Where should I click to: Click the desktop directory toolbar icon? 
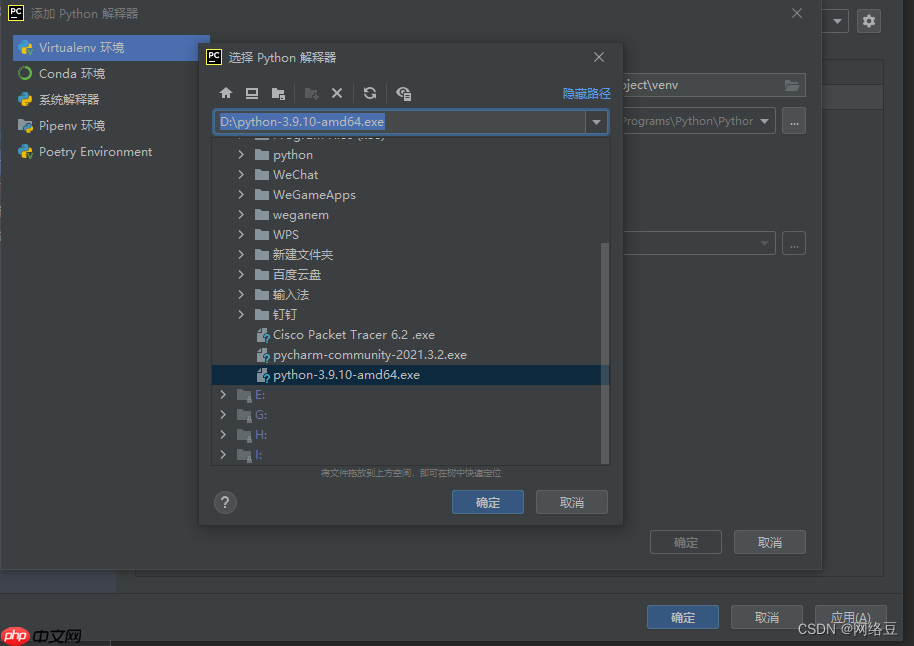coord(252,93)
